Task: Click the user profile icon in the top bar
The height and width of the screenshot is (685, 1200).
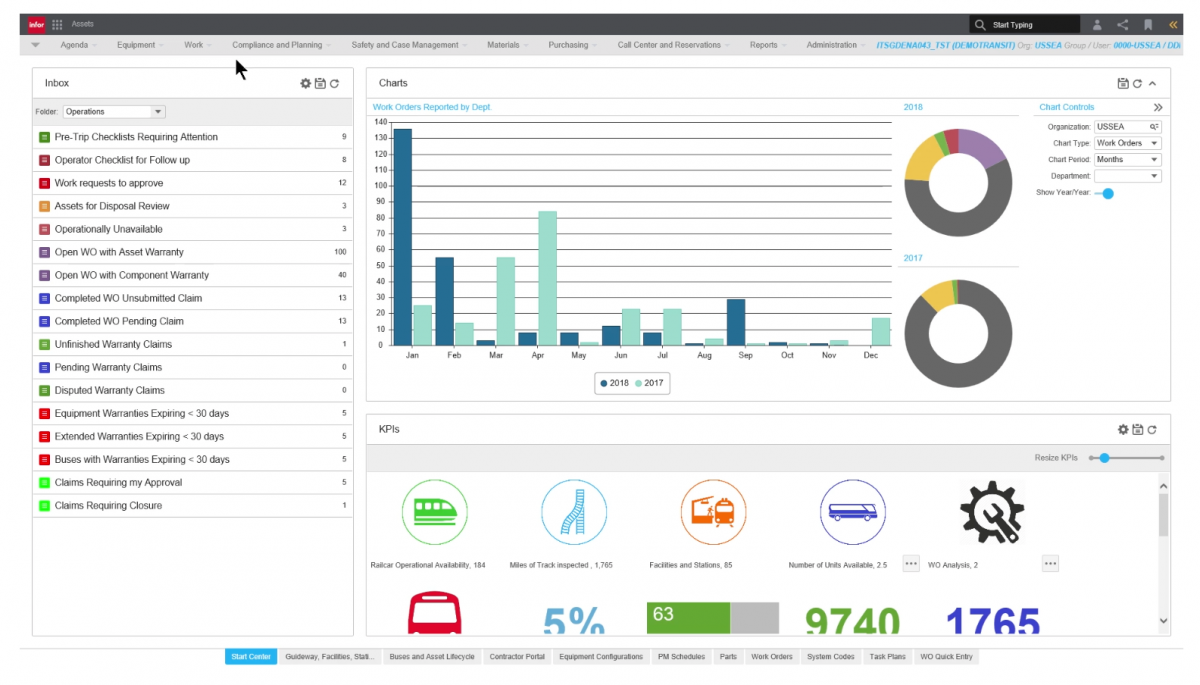Action: click(1097, 25)
